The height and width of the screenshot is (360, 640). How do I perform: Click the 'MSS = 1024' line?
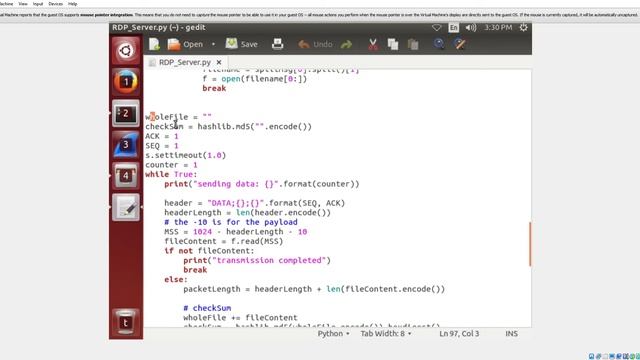point(236,232)
